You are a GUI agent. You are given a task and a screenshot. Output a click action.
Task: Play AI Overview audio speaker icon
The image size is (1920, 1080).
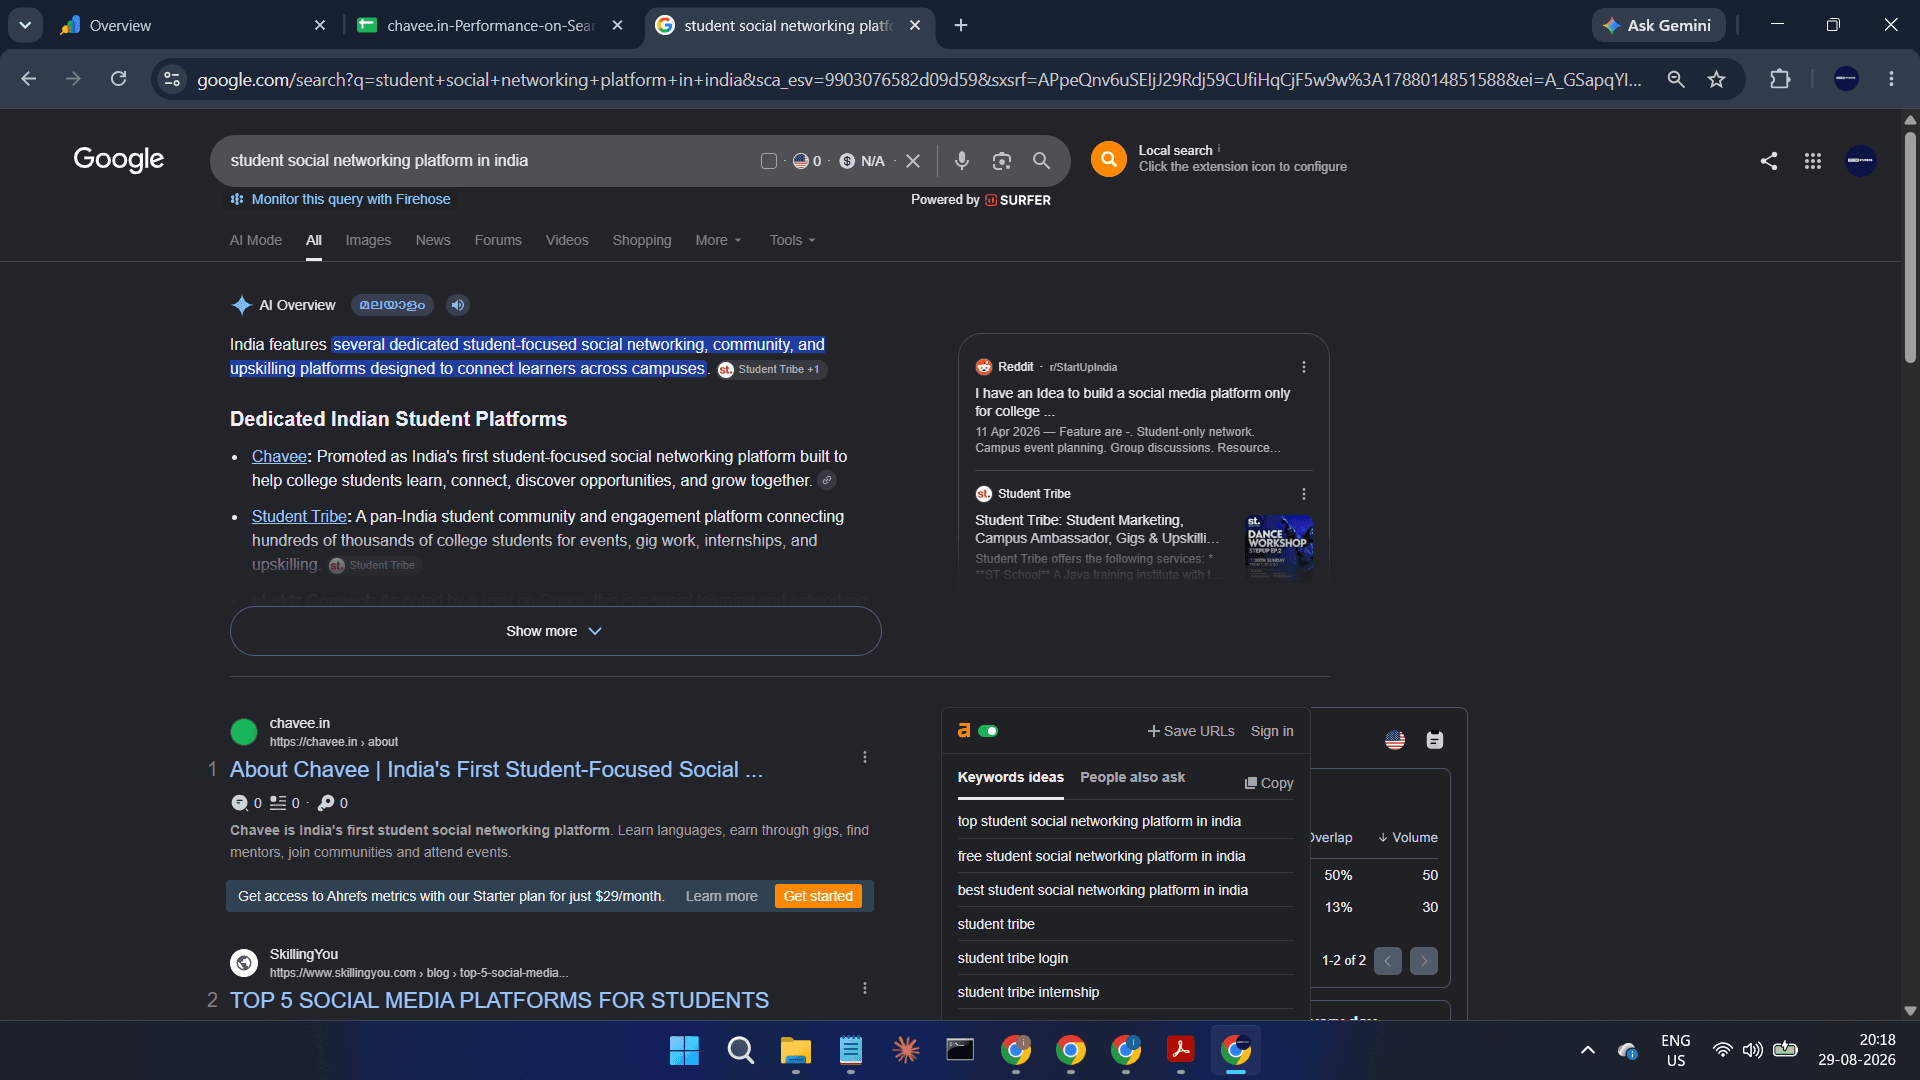[x=458, y=305]
